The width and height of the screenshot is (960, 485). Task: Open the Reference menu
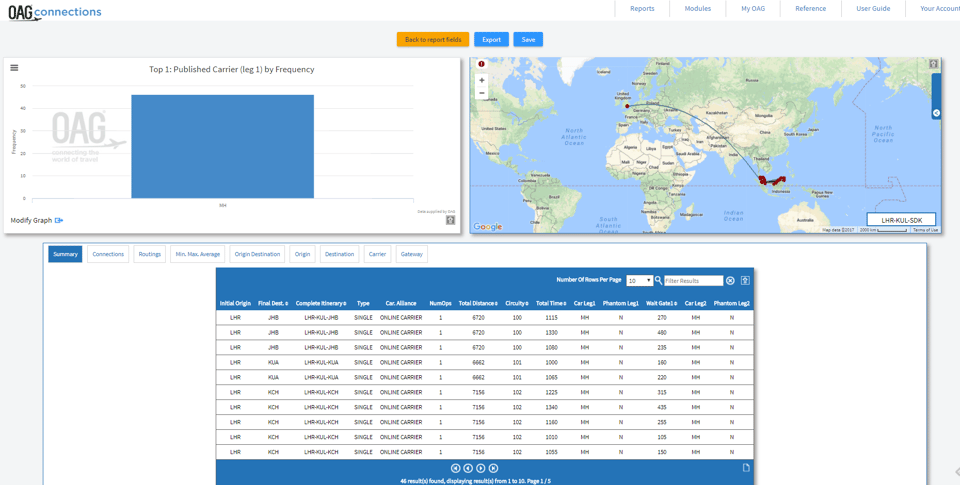point(811,9)
